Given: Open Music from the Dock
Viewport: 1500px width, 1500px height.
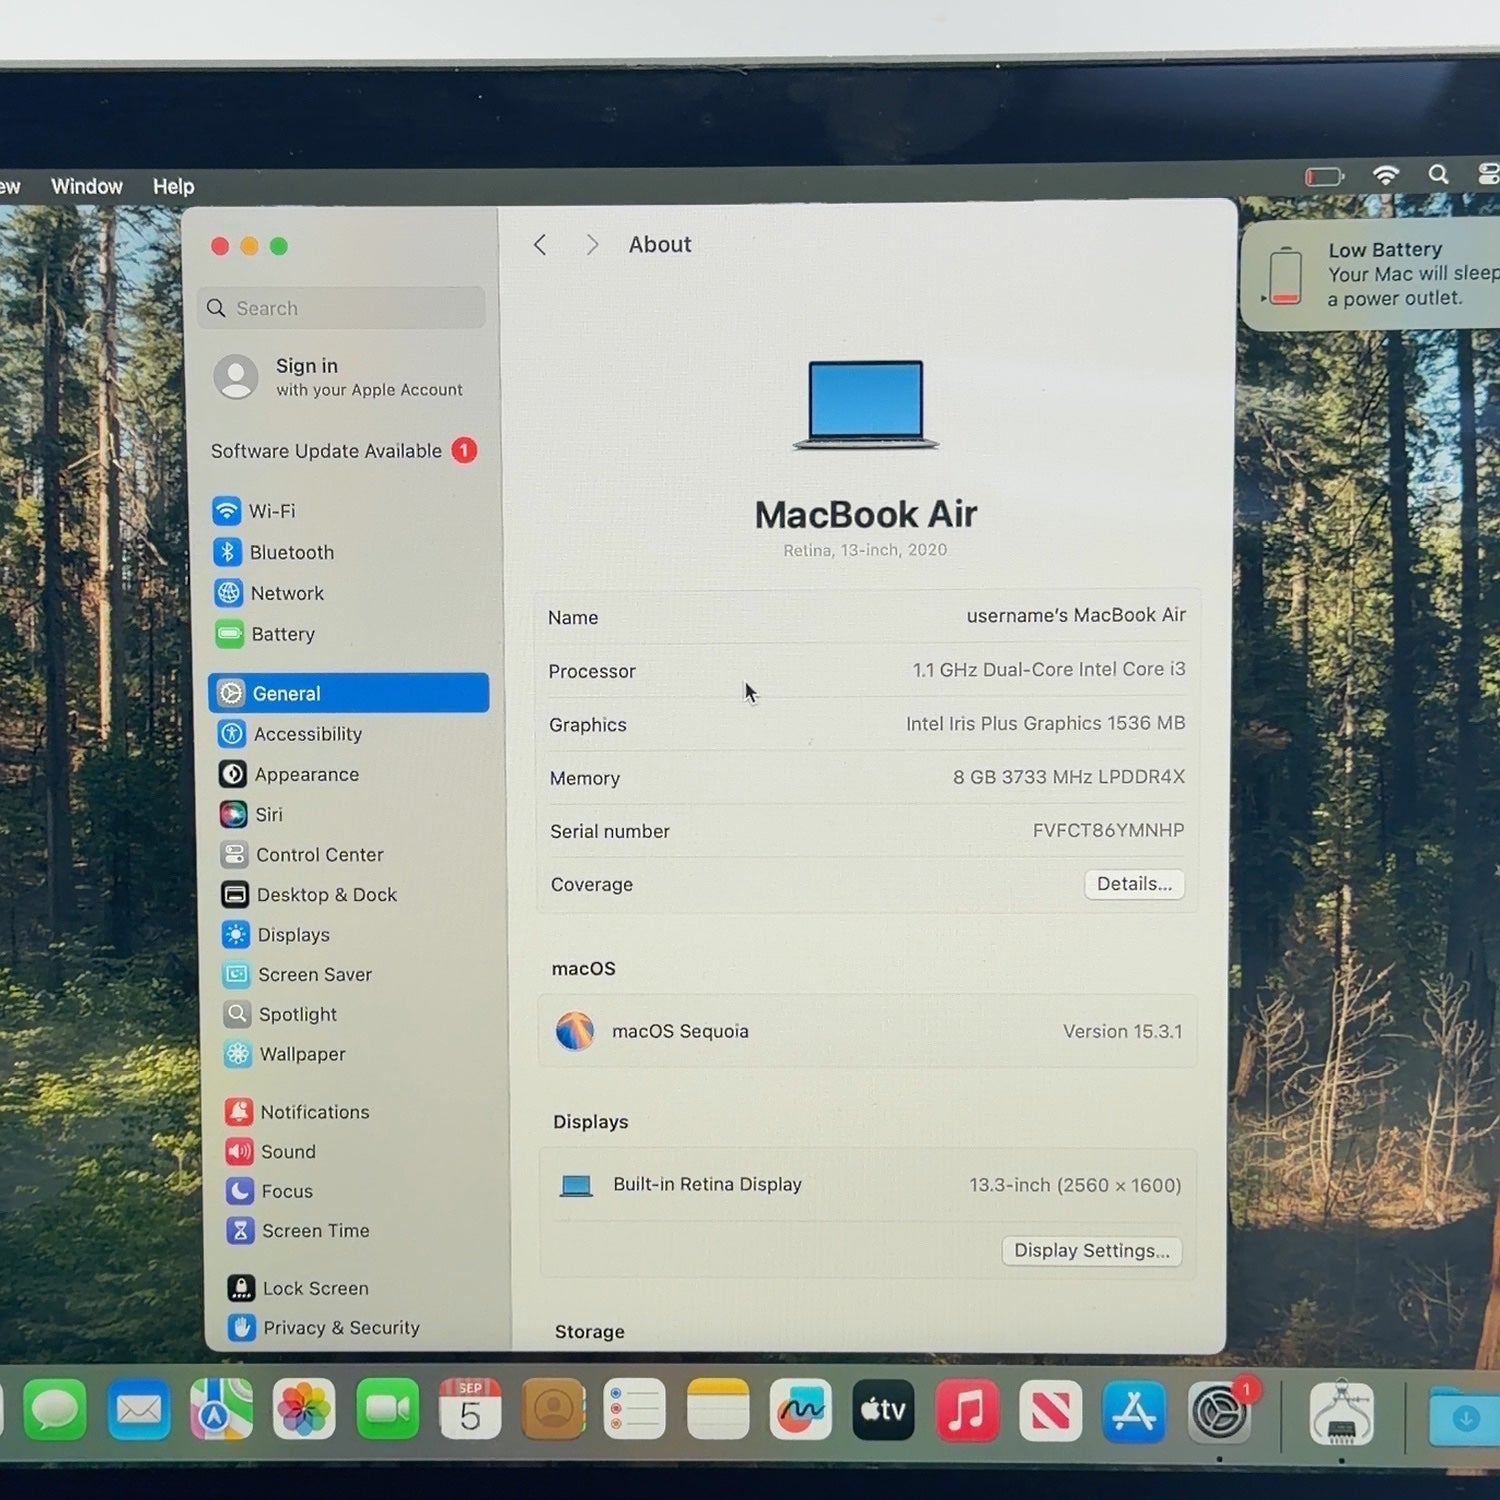Looking at the screenshot, I should (x=967, y=1410).
